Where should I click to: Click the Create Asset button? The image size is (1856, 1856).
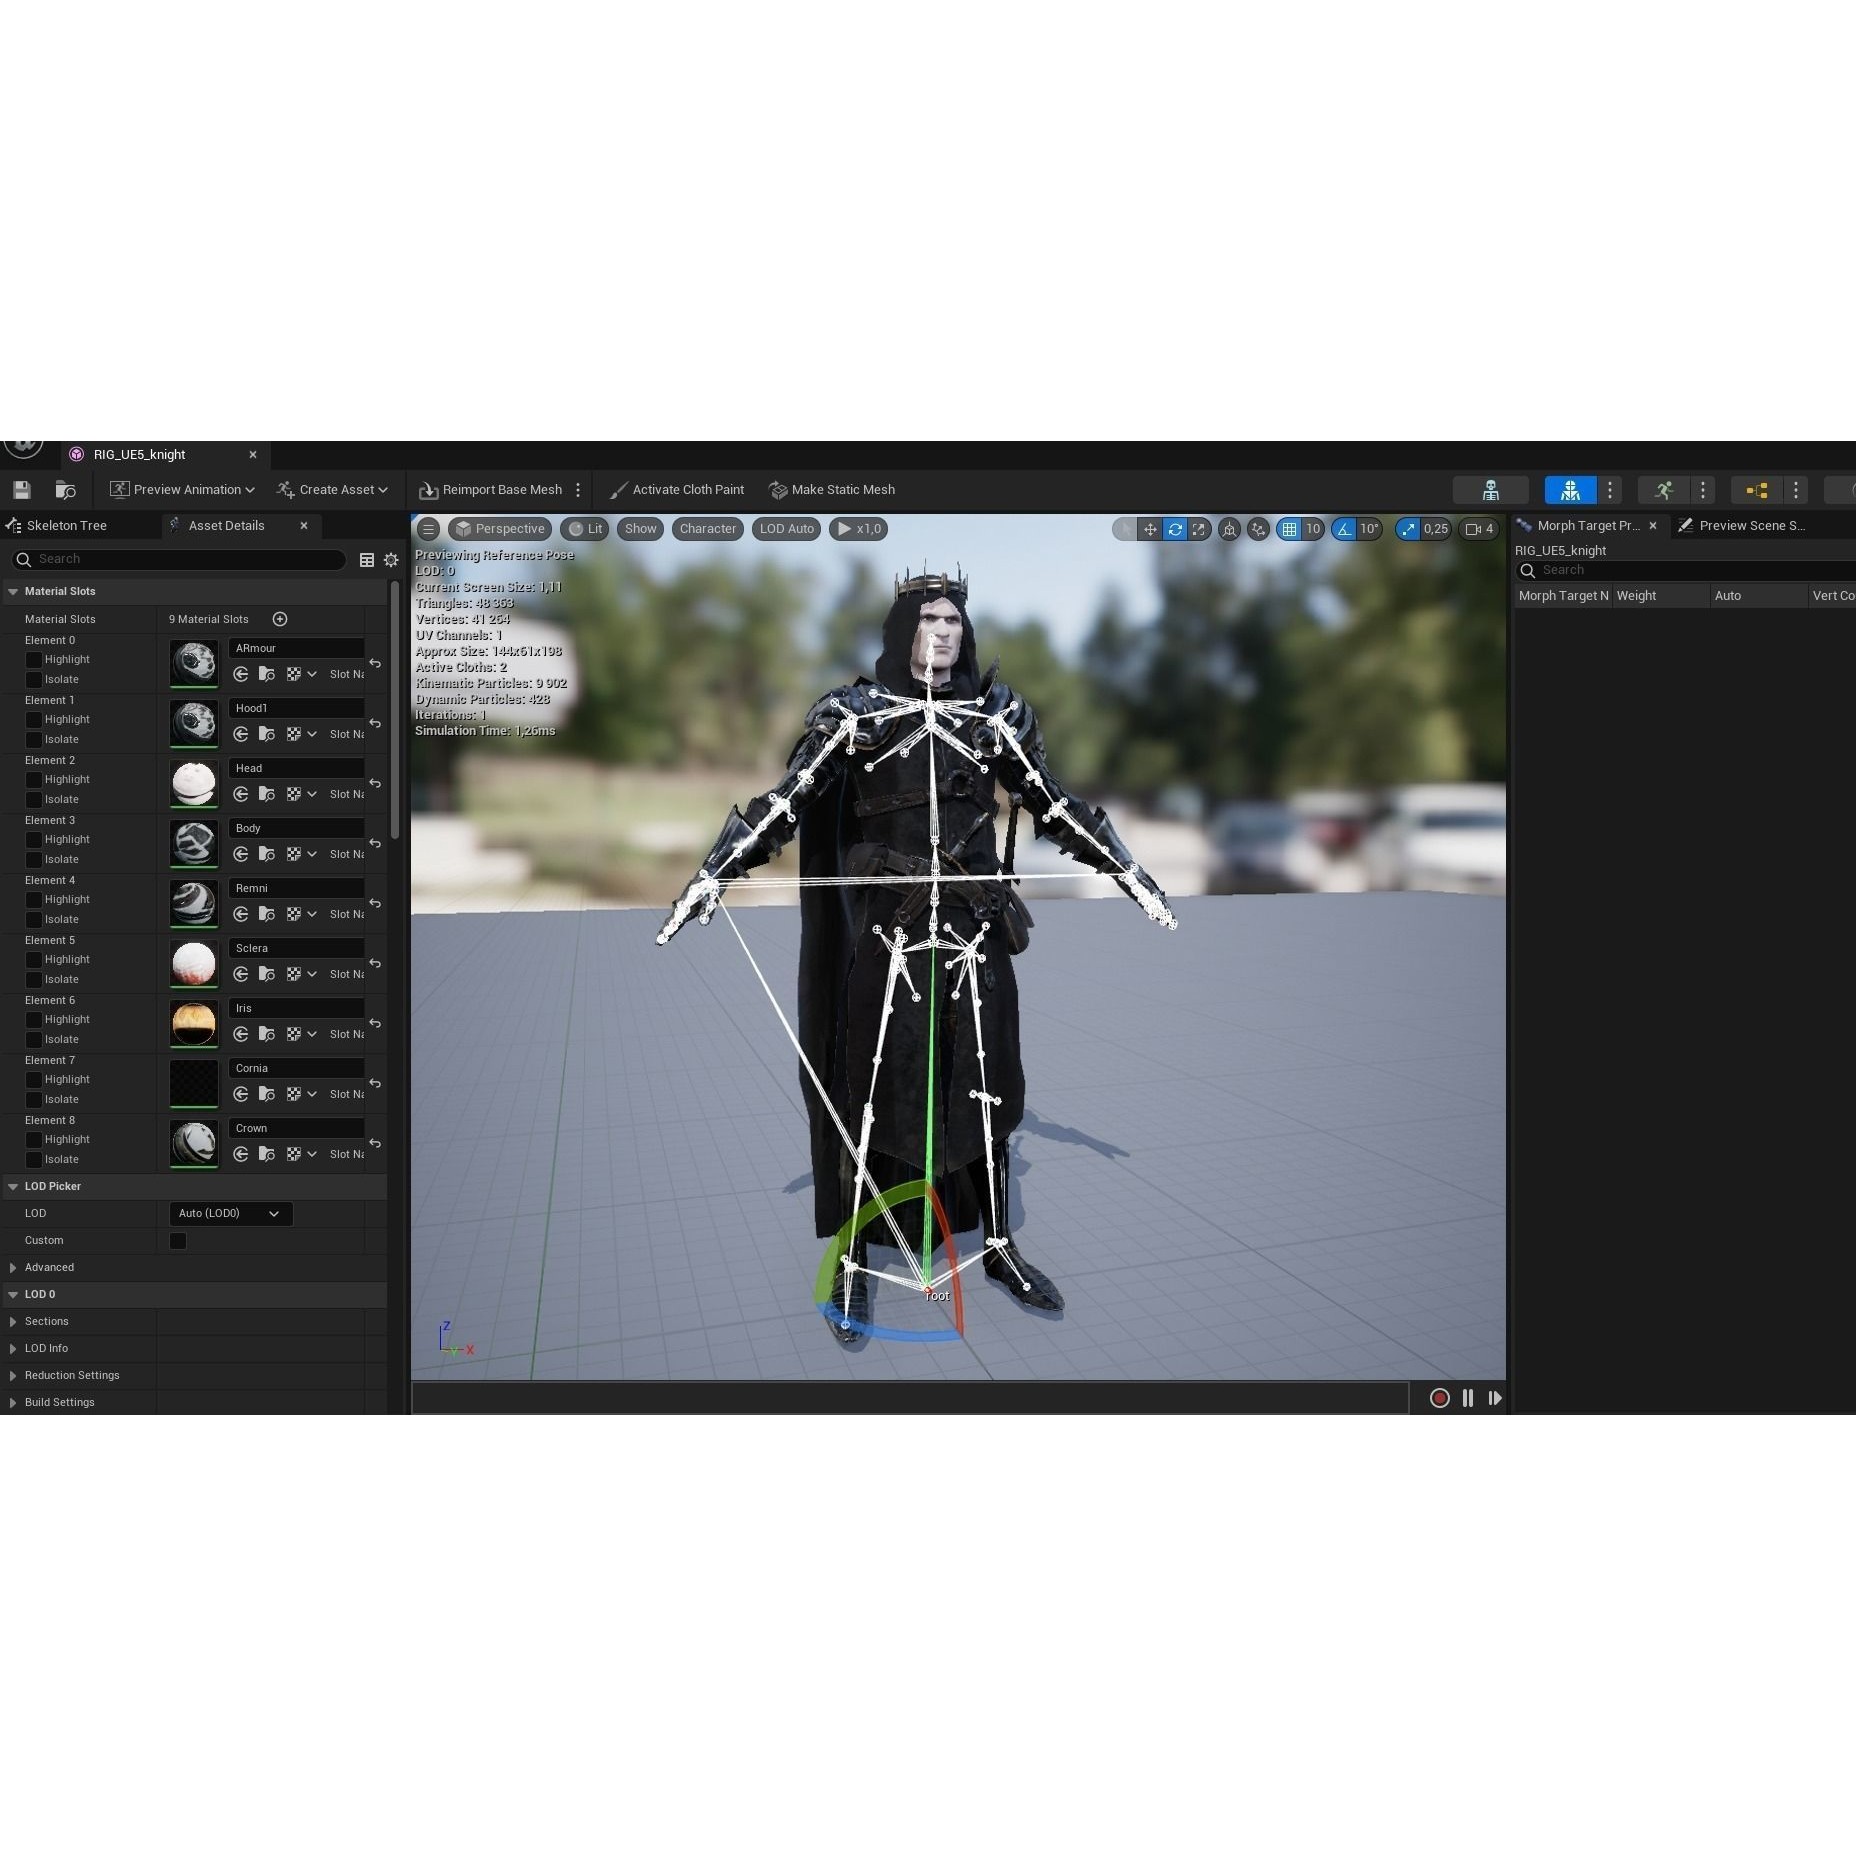(x=333, y=489)
